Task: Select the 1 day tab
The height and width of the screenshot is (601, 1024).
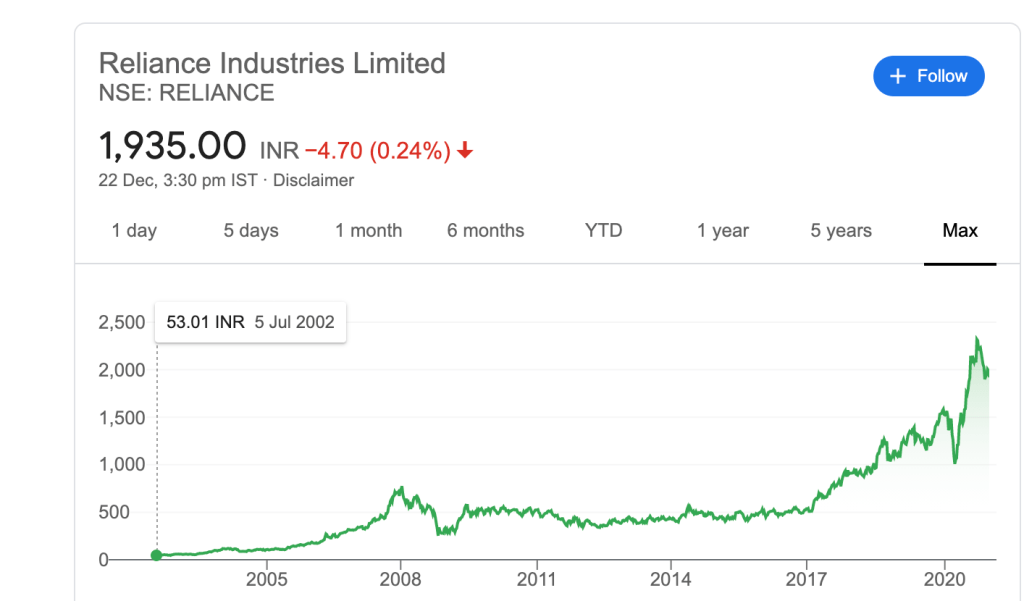Action: pyautogui.click(x=134, y=231)
